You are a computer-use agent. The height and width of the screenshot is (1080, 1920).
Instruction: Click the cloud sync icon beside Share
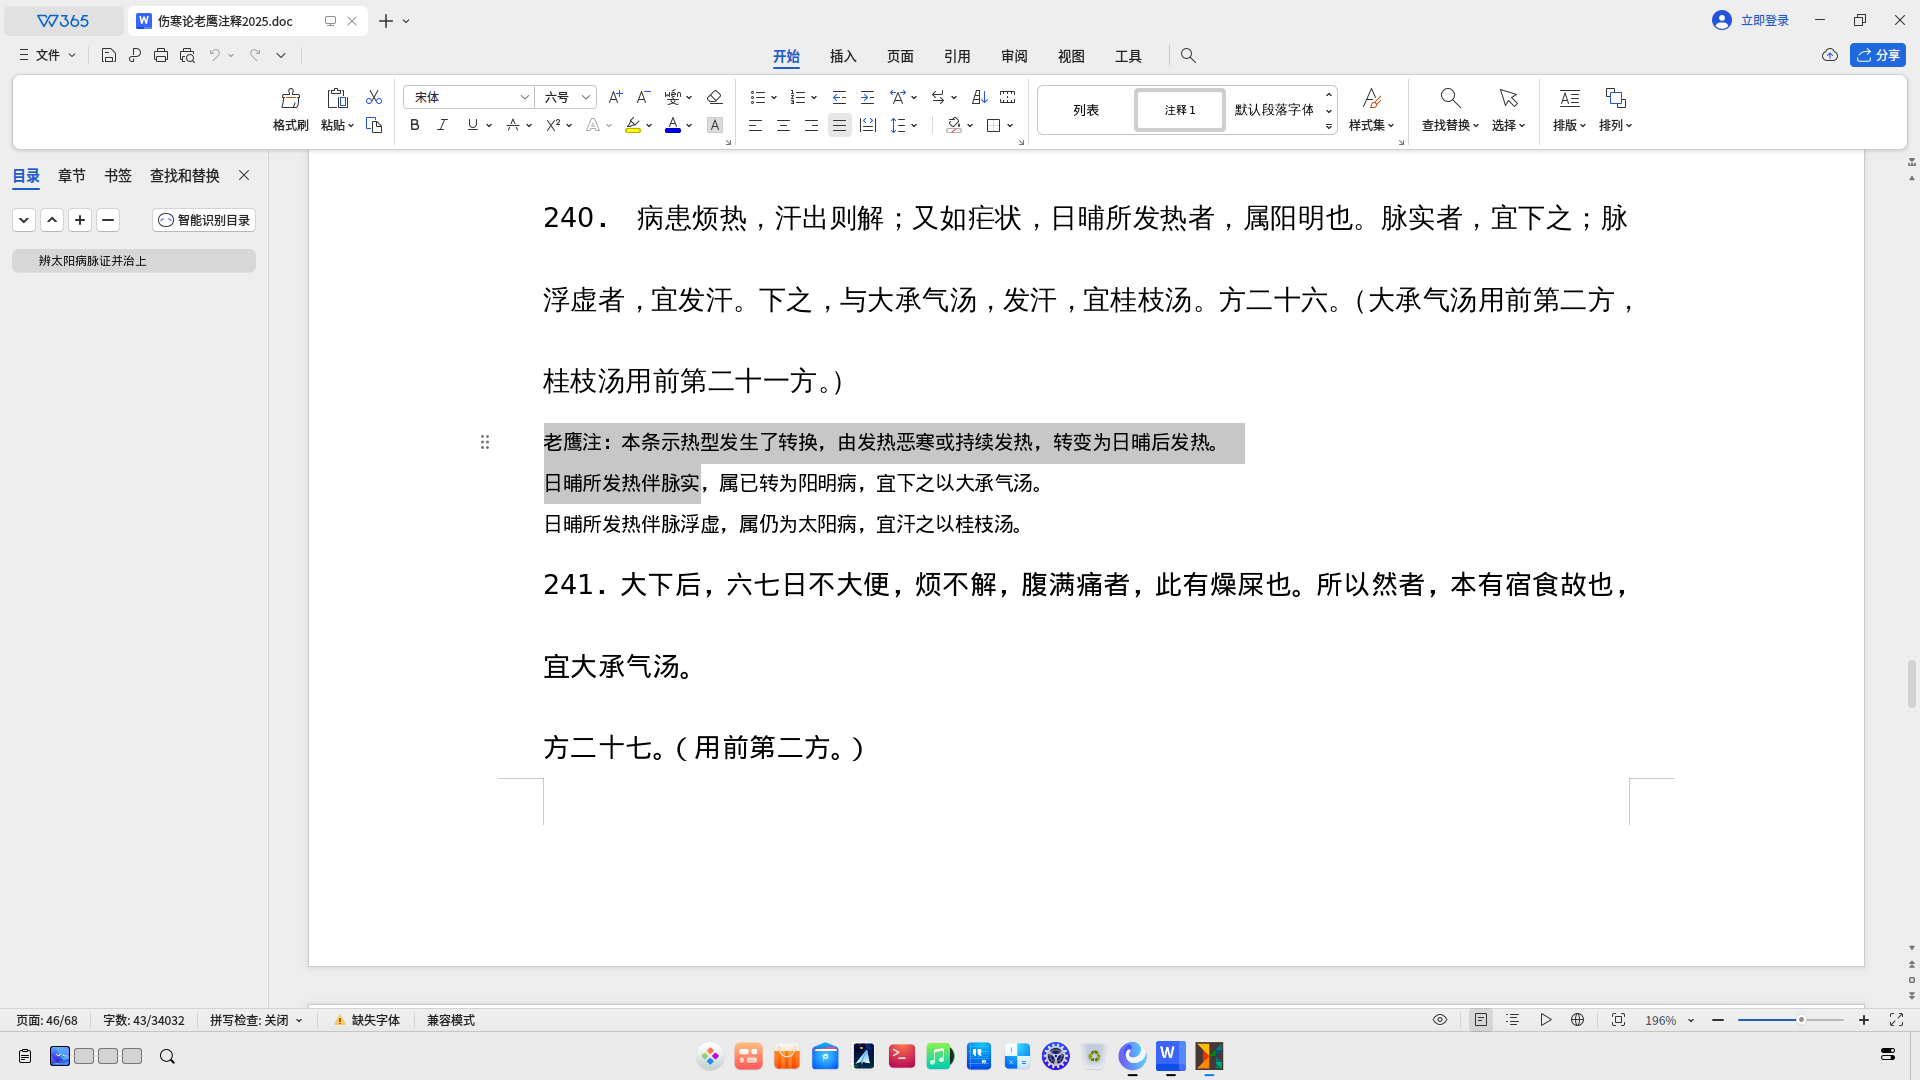(1830, 55)
